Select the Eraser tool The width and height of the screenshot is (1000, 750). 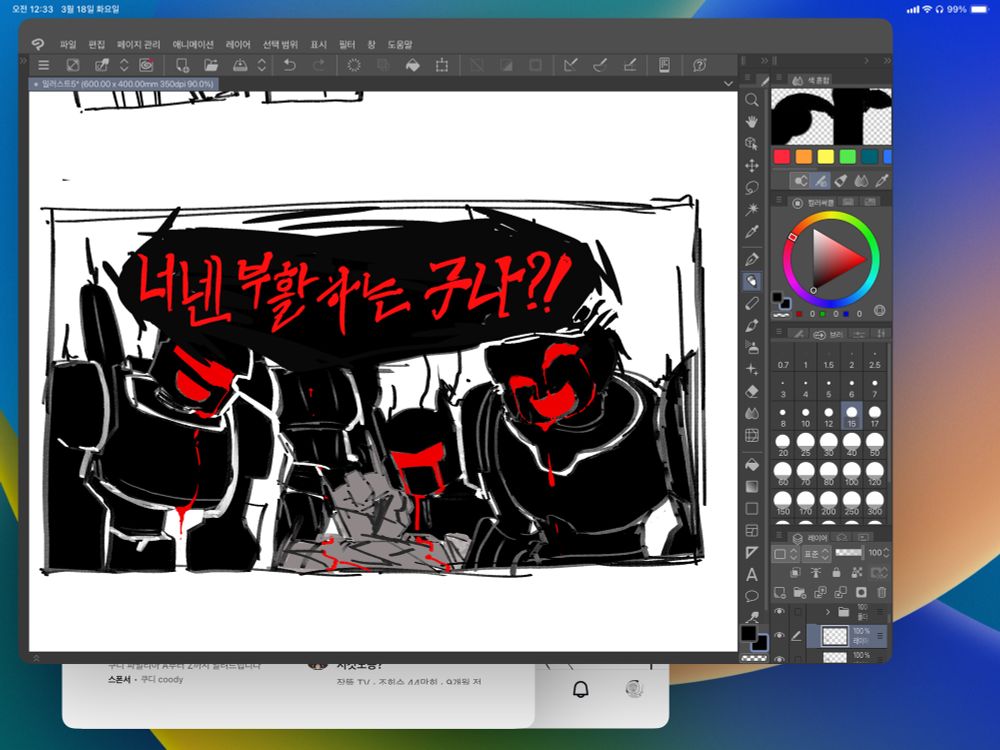[752, 392]
